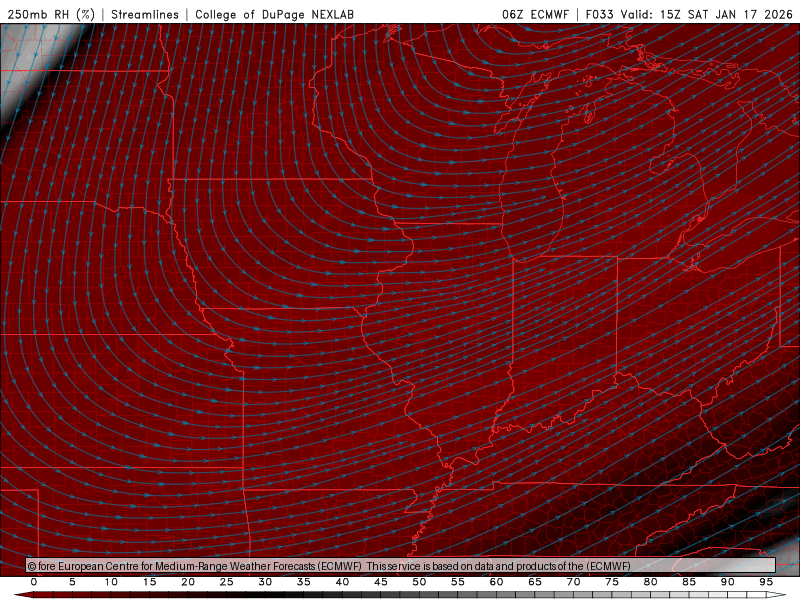Click the '85' color scale label
The height and width of the screenshot is (600, 800).
689,582
